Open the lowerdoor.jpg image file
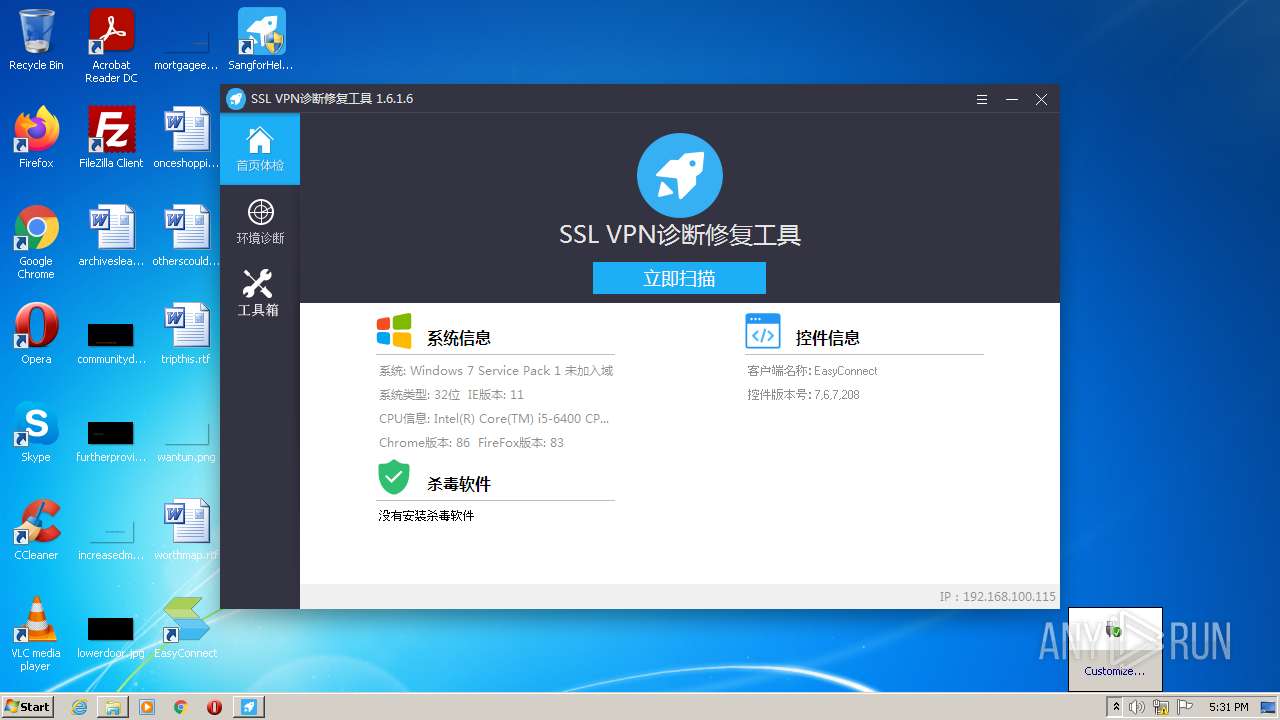The image size is (1280, 720). (111, 635)
